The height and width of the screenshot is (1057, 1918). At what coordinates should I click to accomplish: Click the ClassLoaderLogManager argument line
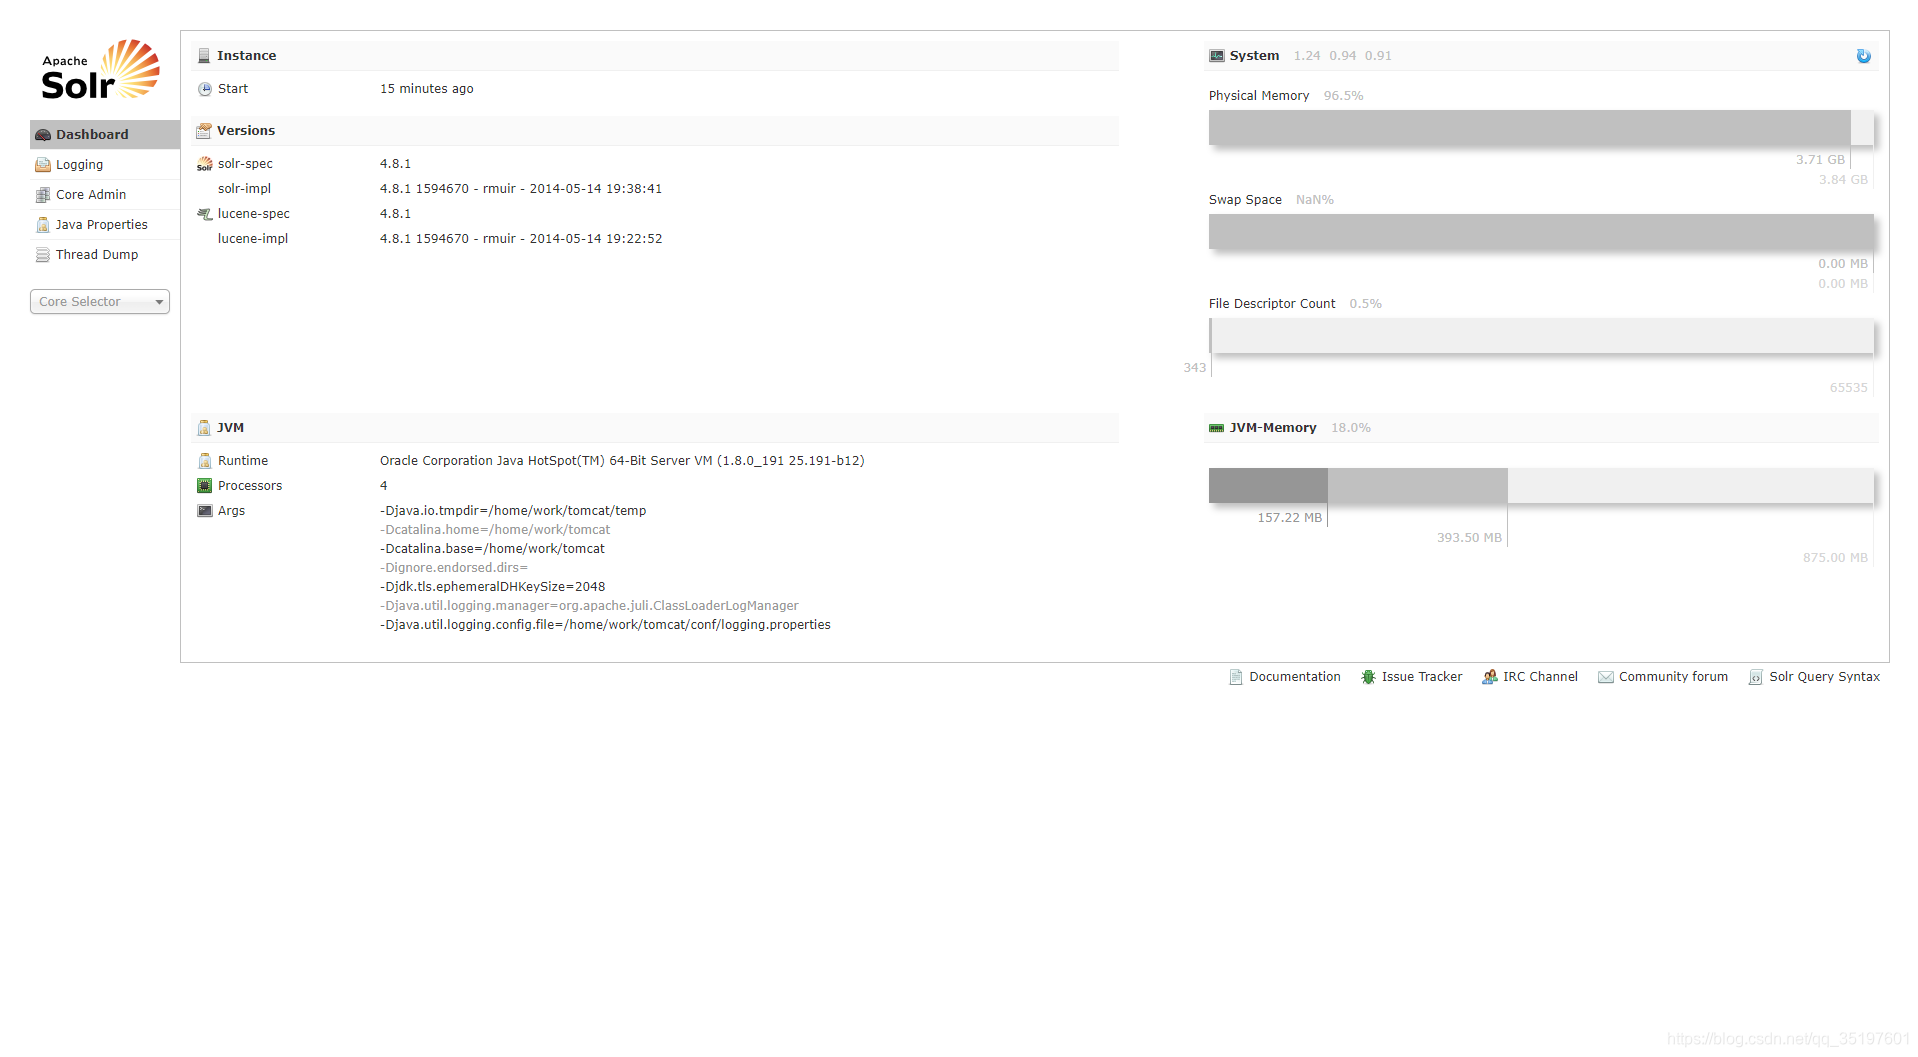click(x=589, y=606)
